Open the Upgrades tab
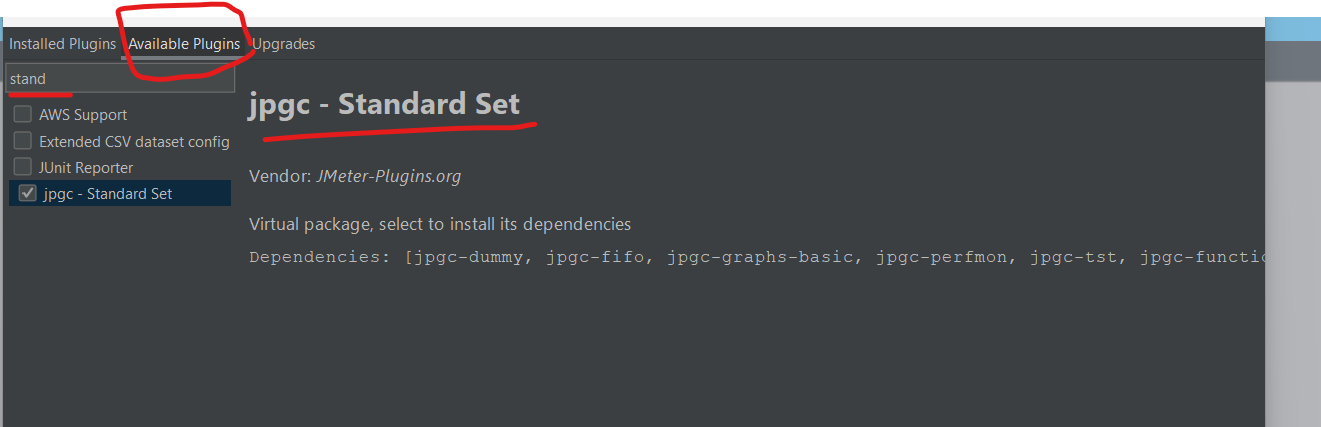The height and width of the screenshot is (427, 1321). click(x=283, y=44)
